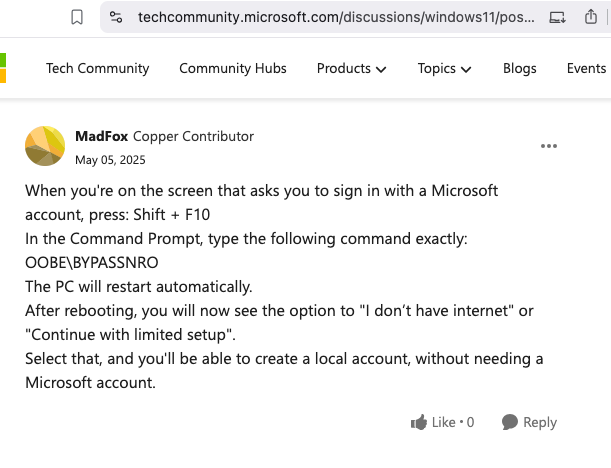
Task: Click the install app icon in address bar
Action: [557, 18]
